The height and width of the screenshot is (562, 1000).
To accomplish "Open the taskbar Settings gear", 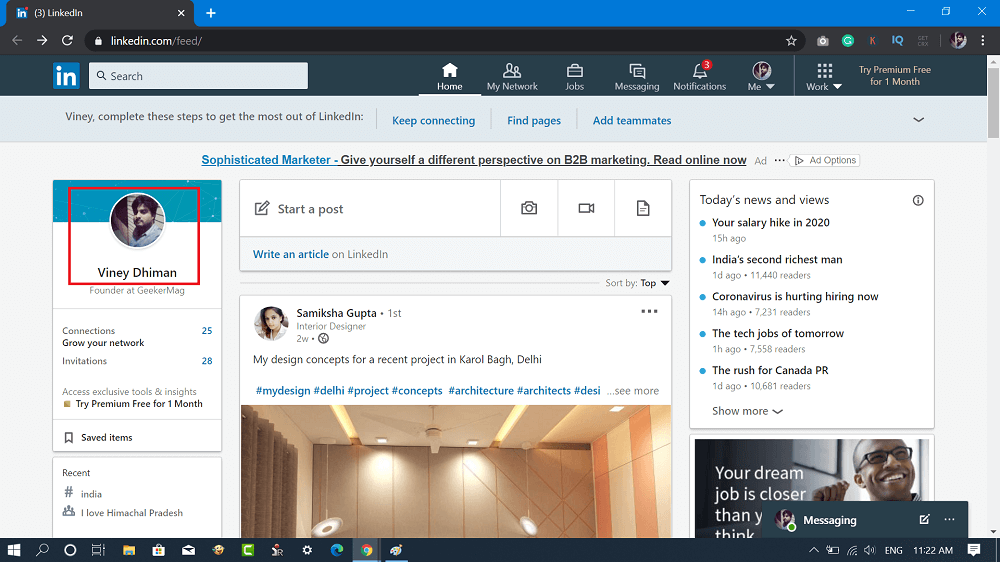I will pyautogui.click(x=307, y=550).
